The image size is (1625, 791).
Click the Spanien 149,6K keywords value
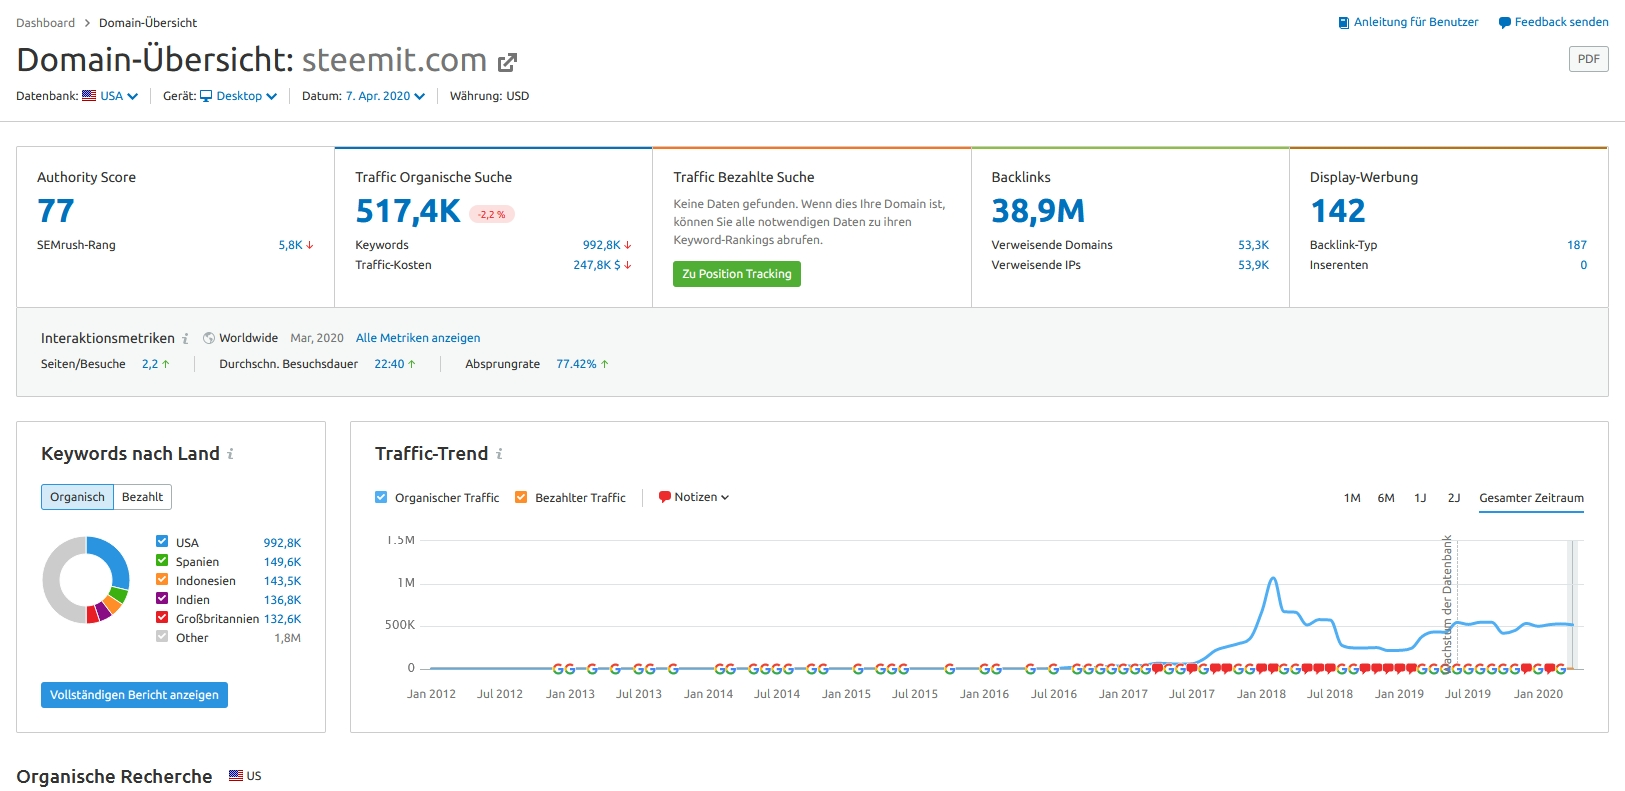[282, 562]
